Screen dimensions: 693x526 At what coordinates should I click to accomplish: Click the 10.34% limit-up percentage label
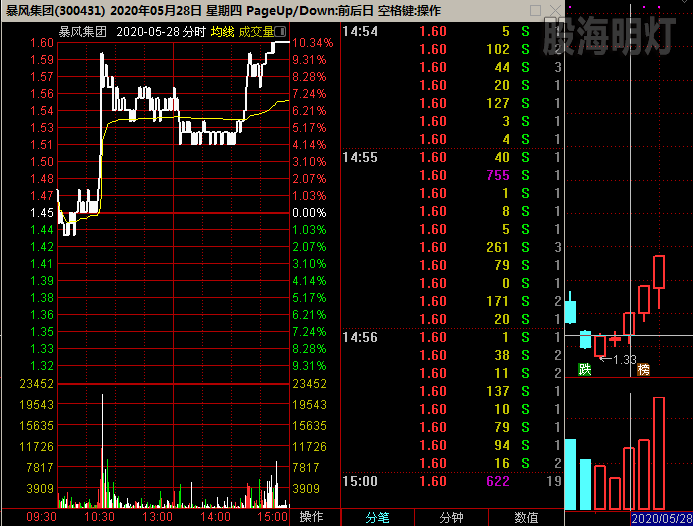pos(312,43)
